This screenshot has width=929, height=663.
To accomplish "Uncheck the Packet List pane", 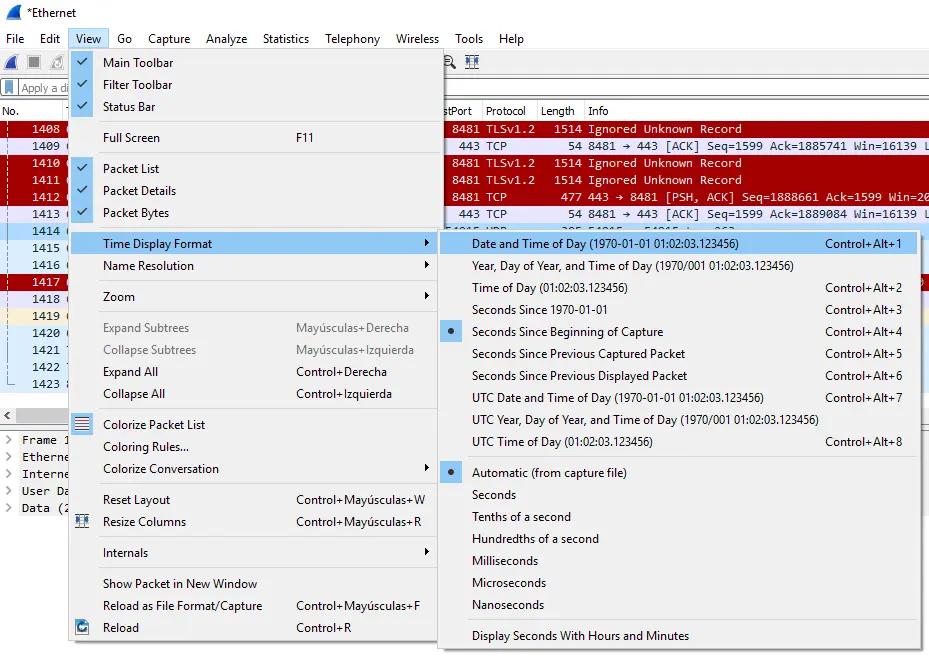I will point(257,168).
